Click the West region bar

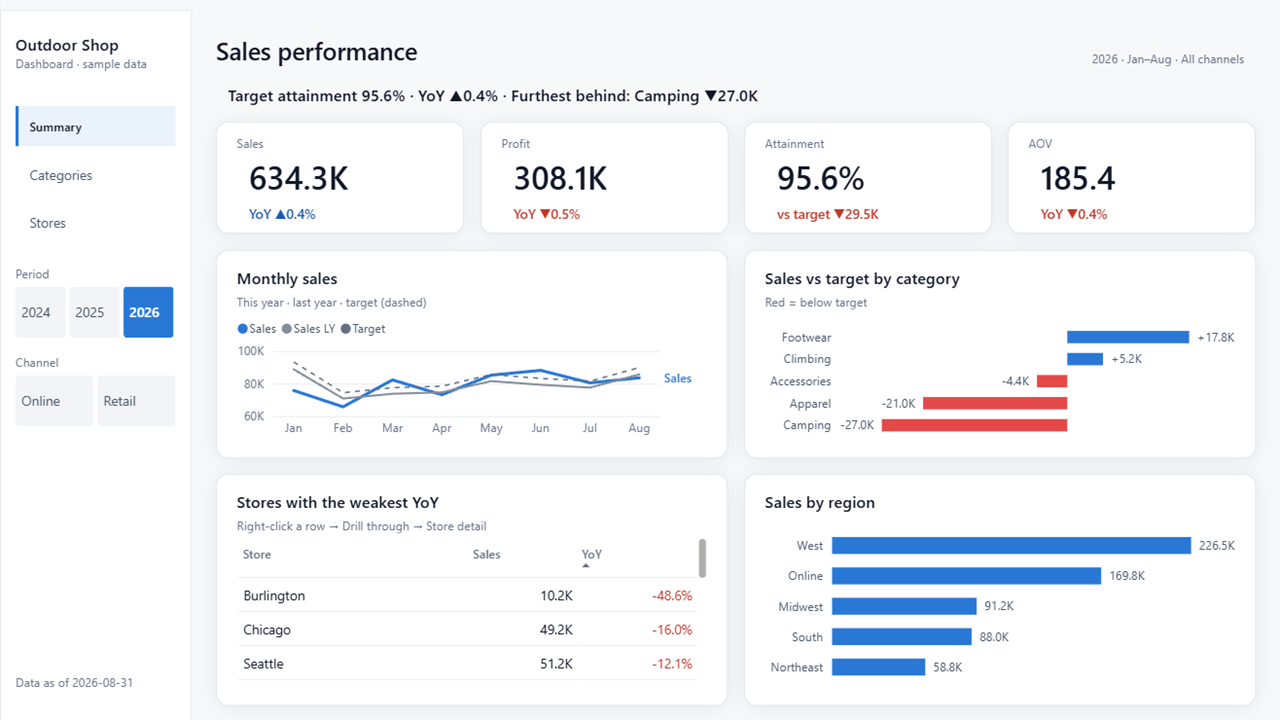1011,545
